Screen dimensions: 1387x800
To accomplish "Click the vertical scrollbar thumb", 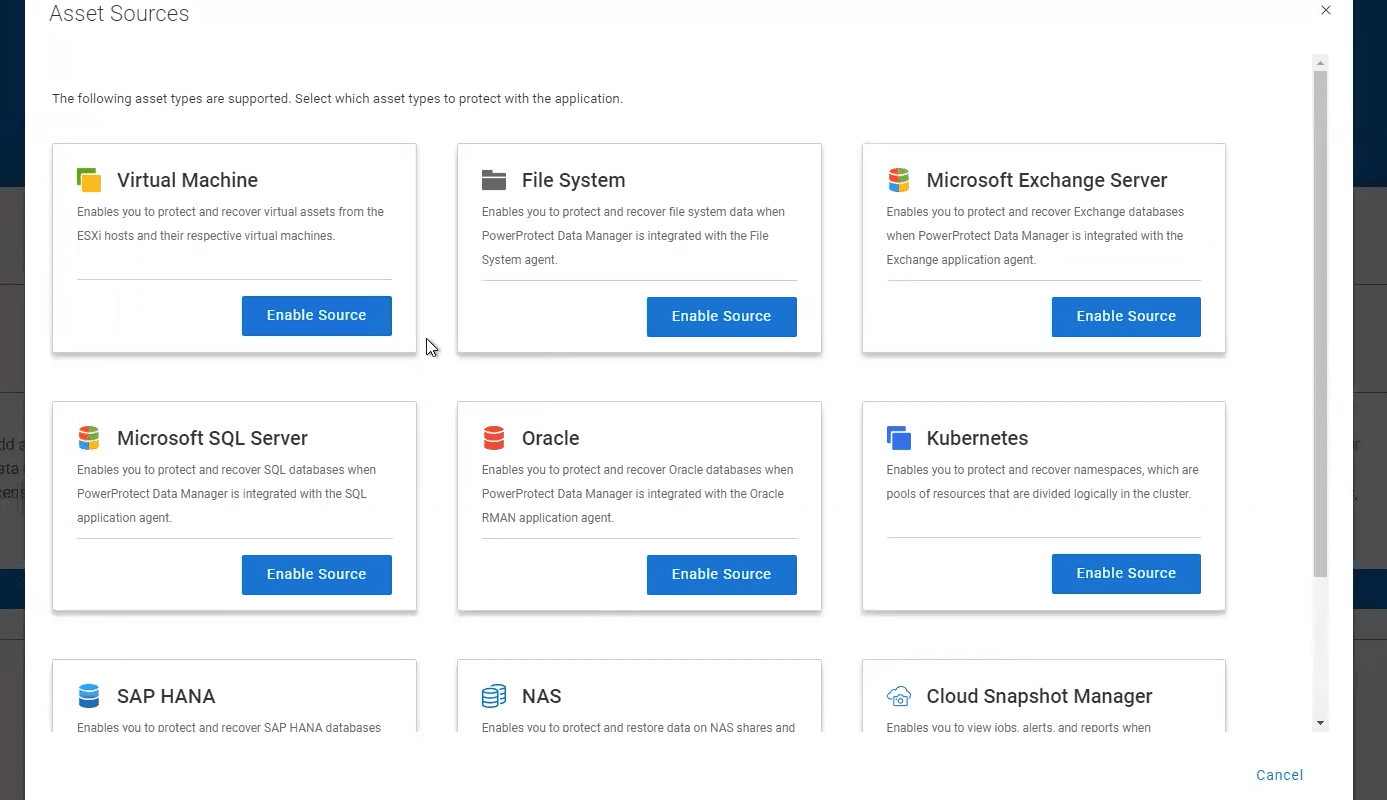I will pyautogui.click(x=1321, y=324).
